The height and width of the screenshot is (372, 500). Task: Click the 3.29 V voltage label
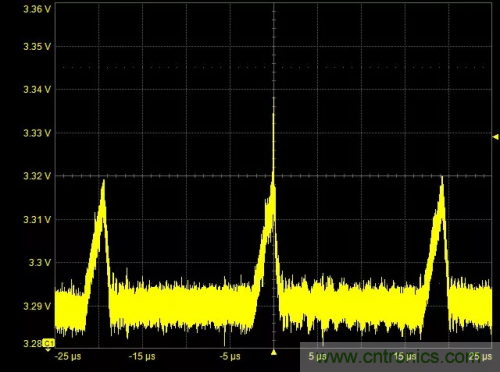point(37,306)
